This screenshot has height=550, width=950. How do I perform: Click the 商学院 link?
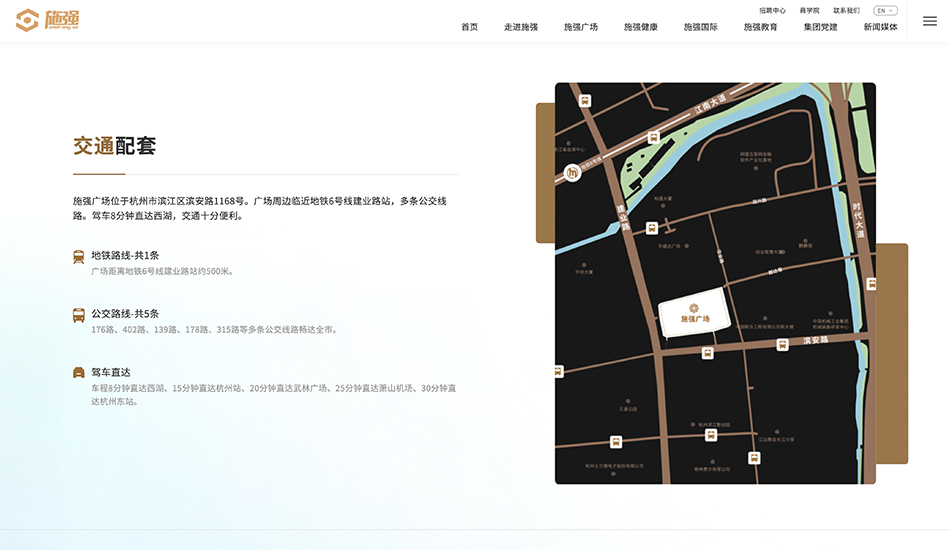point(809,11)
